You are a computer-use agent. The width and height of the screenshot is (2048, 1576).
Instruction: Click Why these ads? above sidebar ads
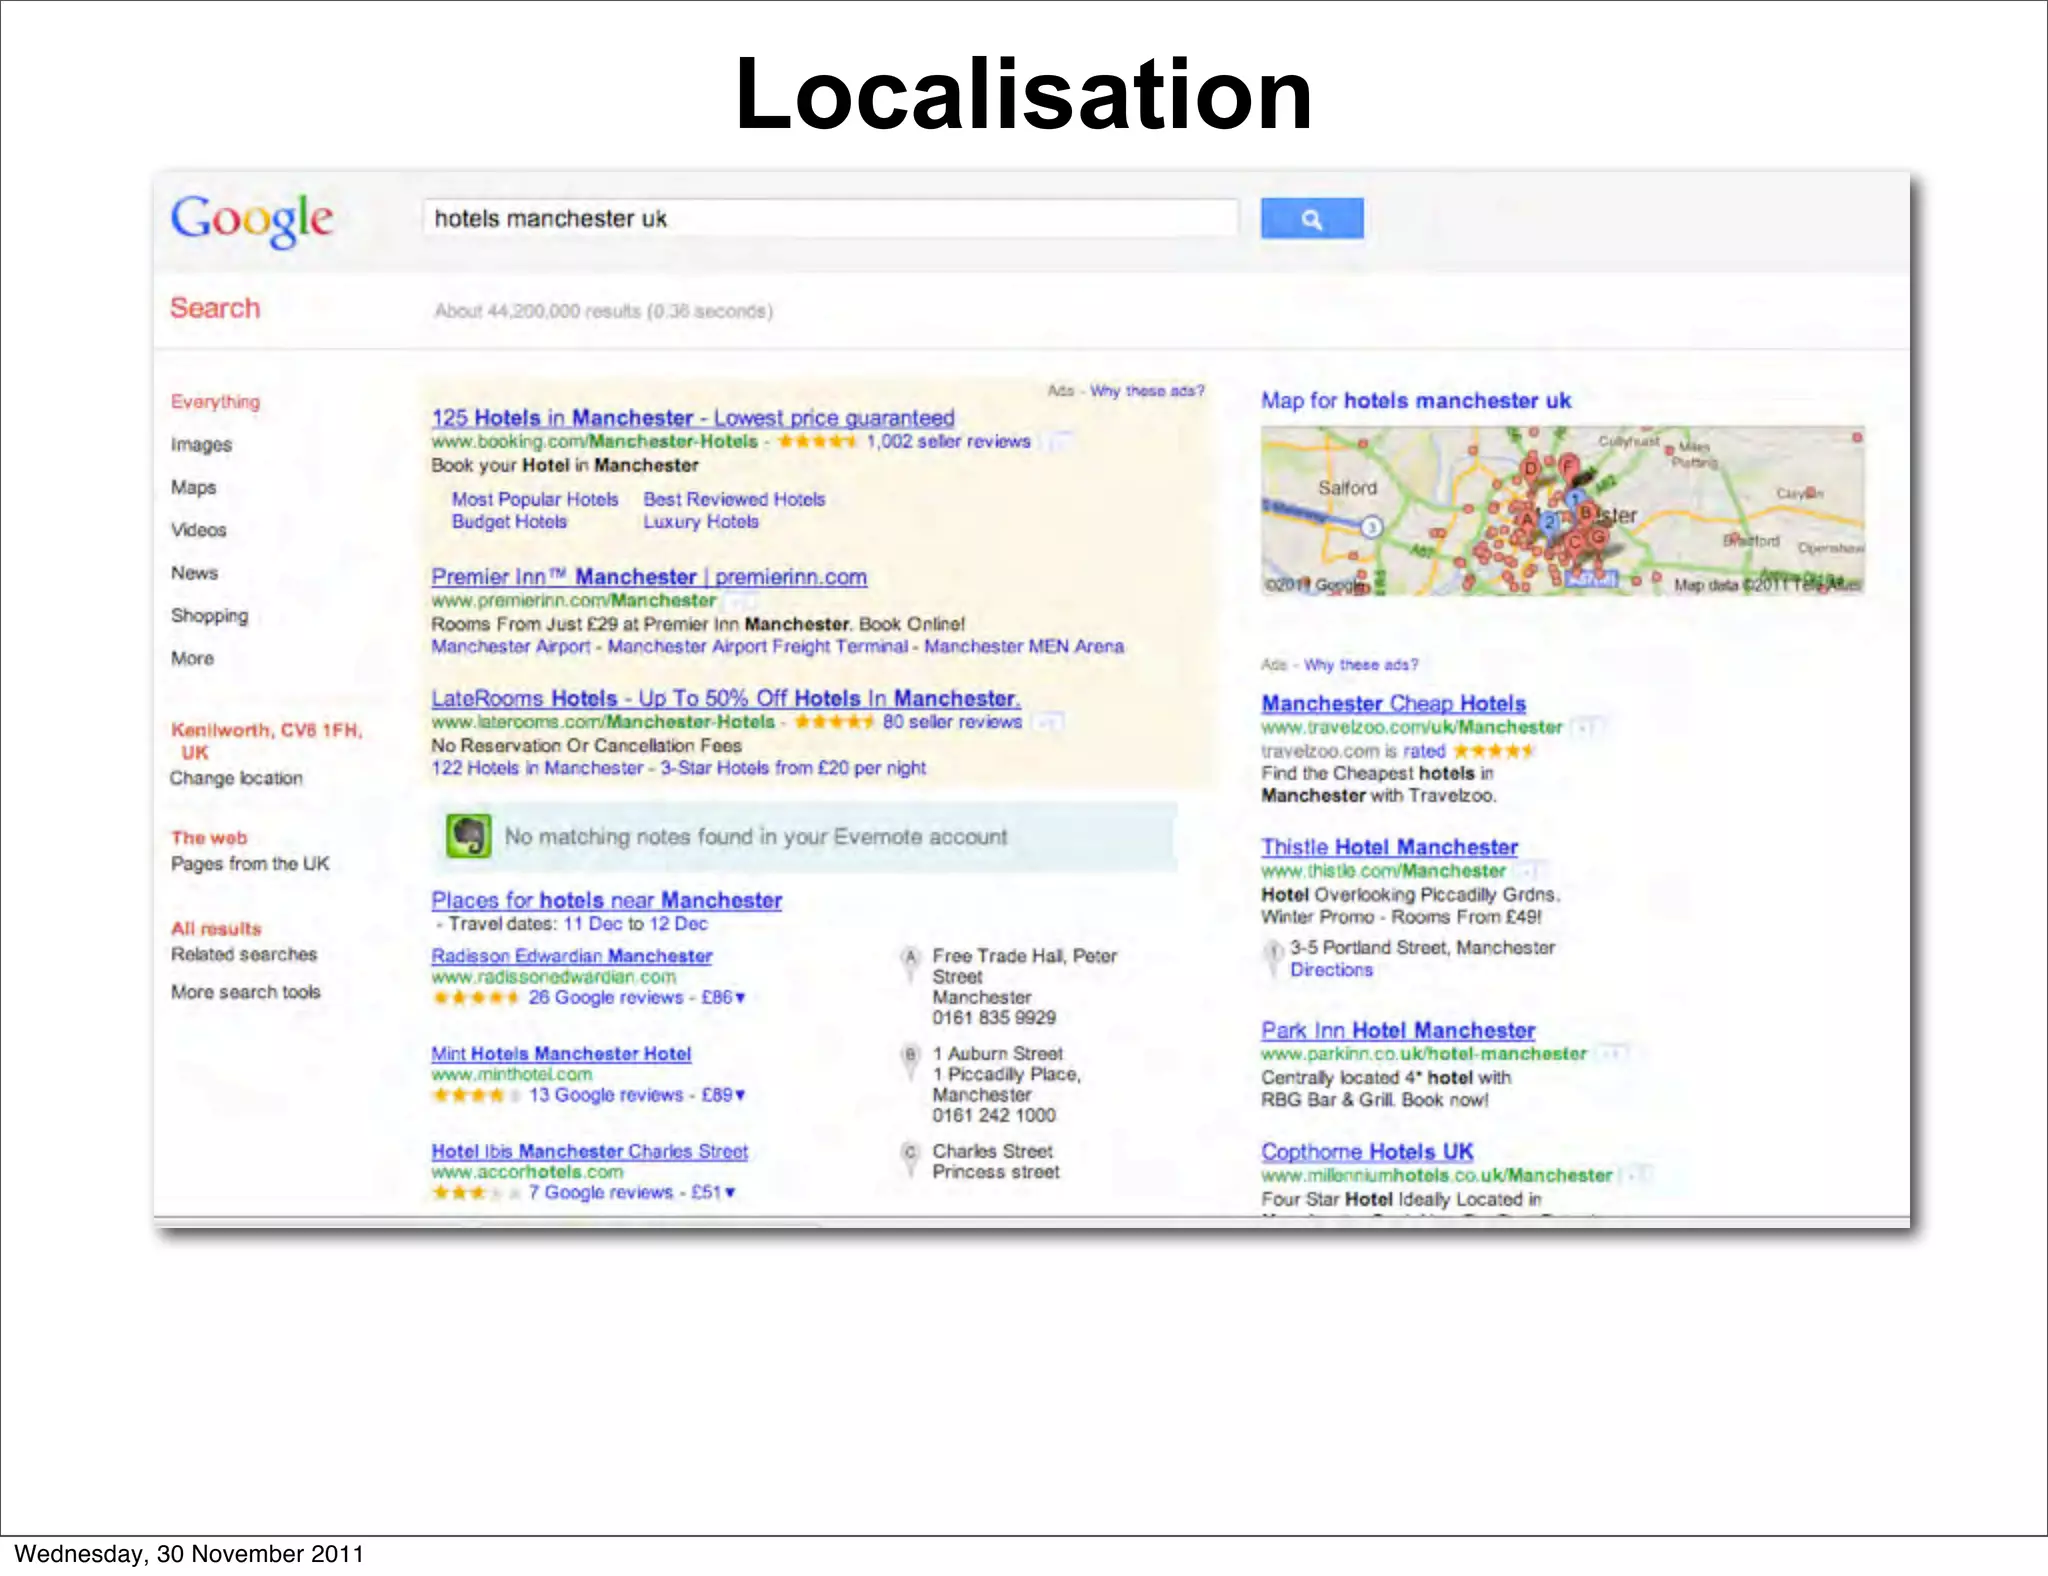tap(1361, 665)
